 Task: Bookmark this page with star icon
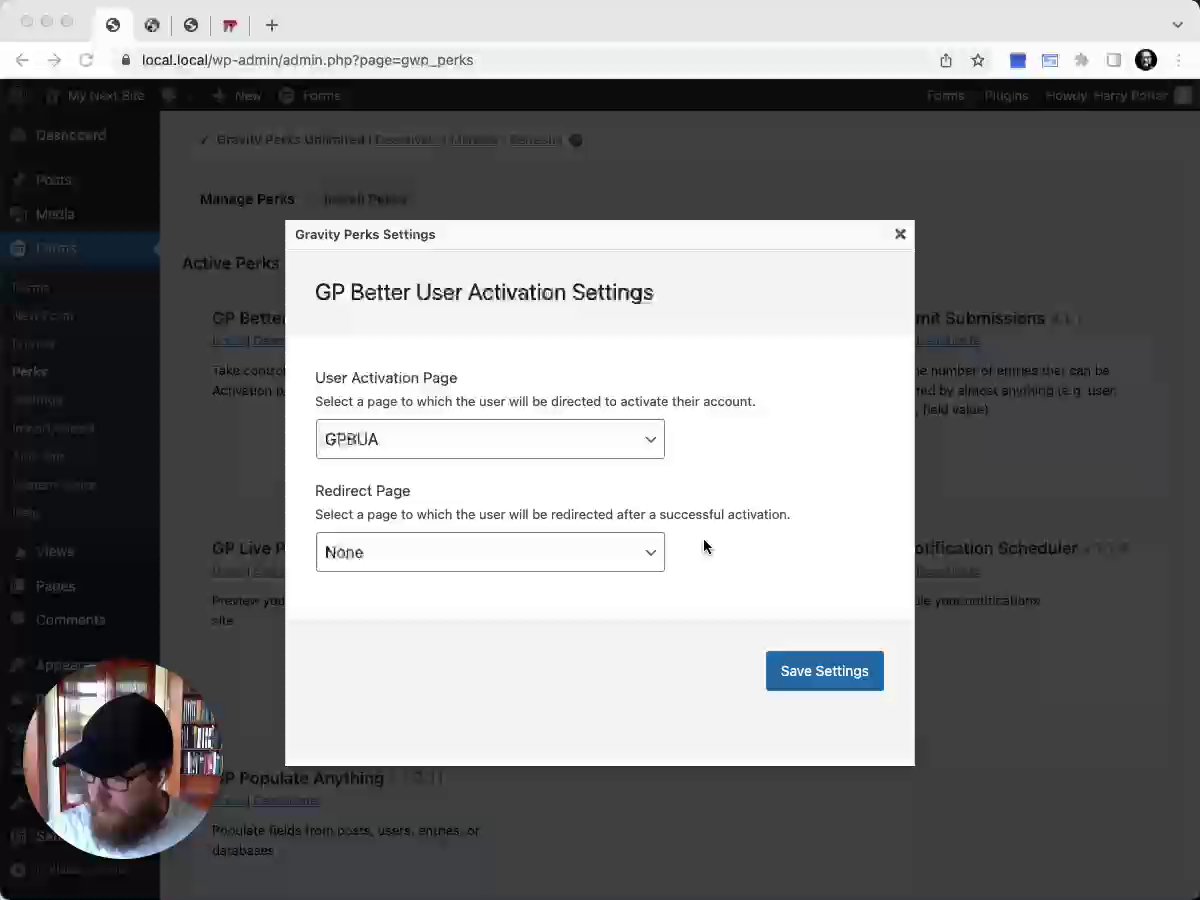click(978, 60)
